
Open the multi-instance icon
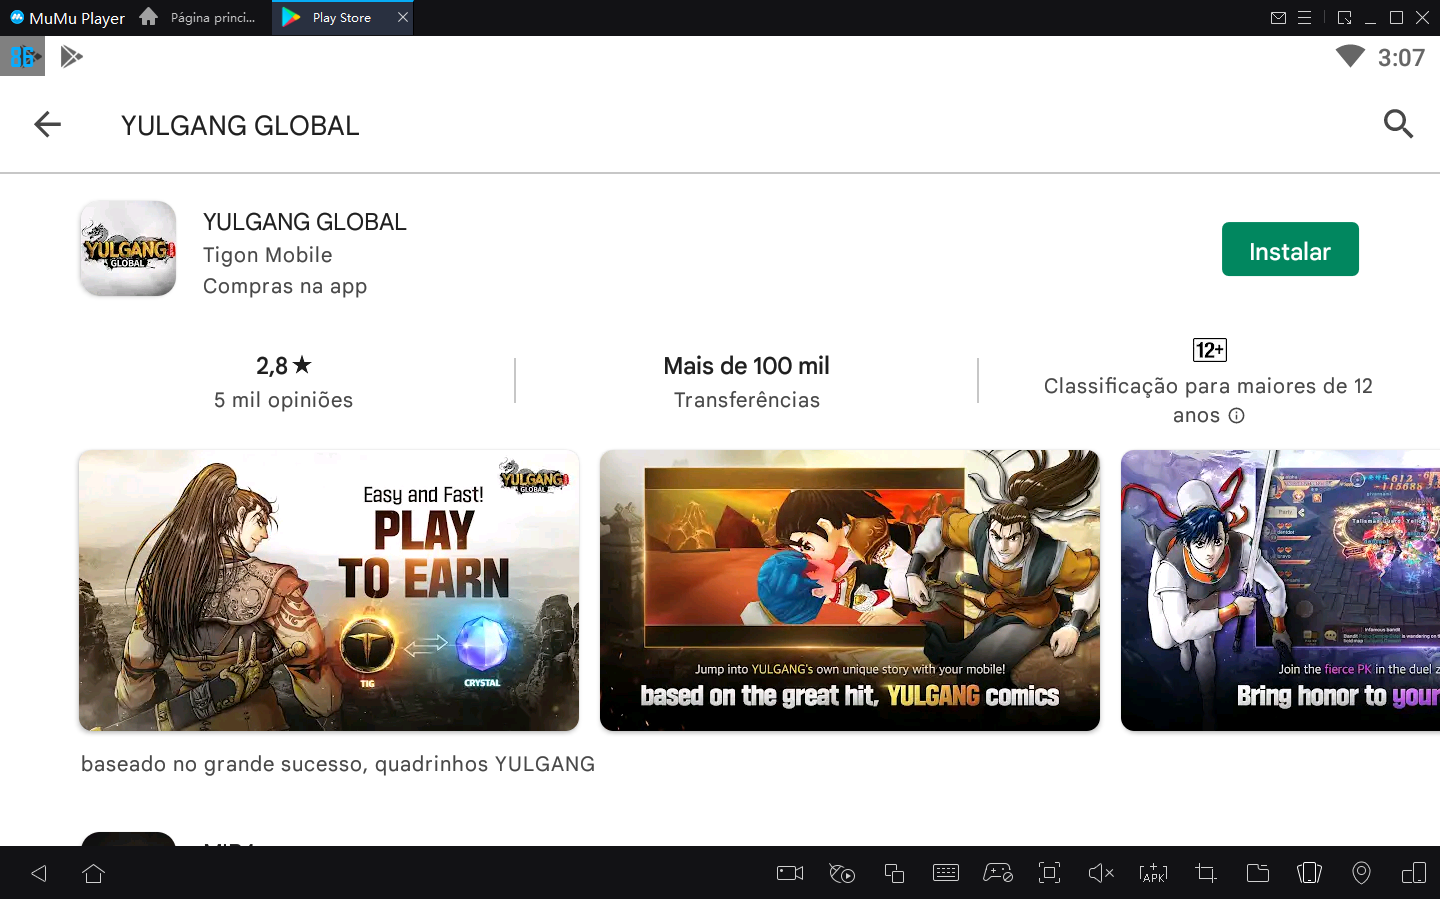894,873
